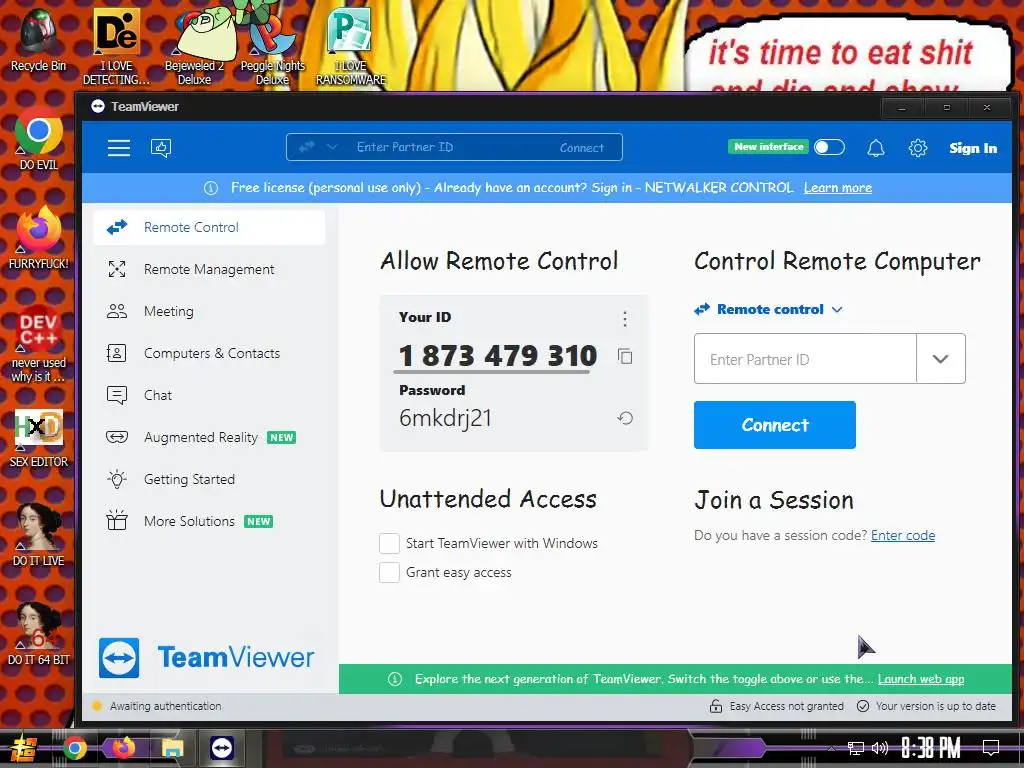Select the DO IT 64 BIT desktop icon

pyautogui.click(x=38, y=633)
